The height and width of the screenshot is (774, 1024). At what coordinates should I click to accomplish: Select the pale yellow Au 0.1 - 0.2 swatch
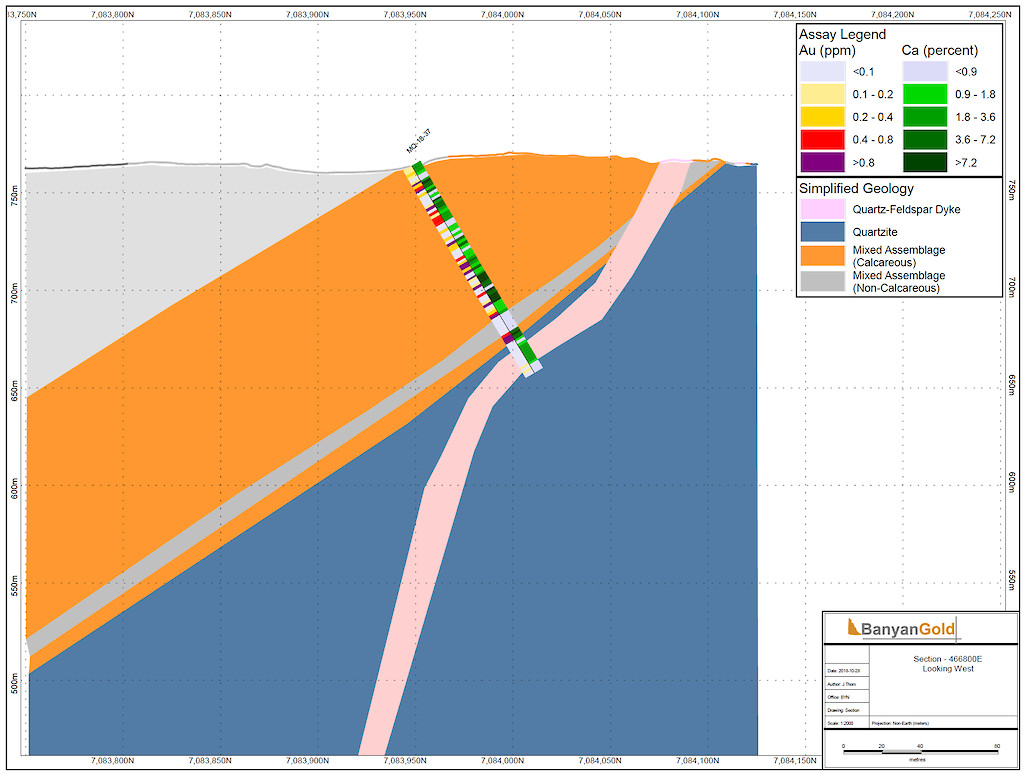823,94
